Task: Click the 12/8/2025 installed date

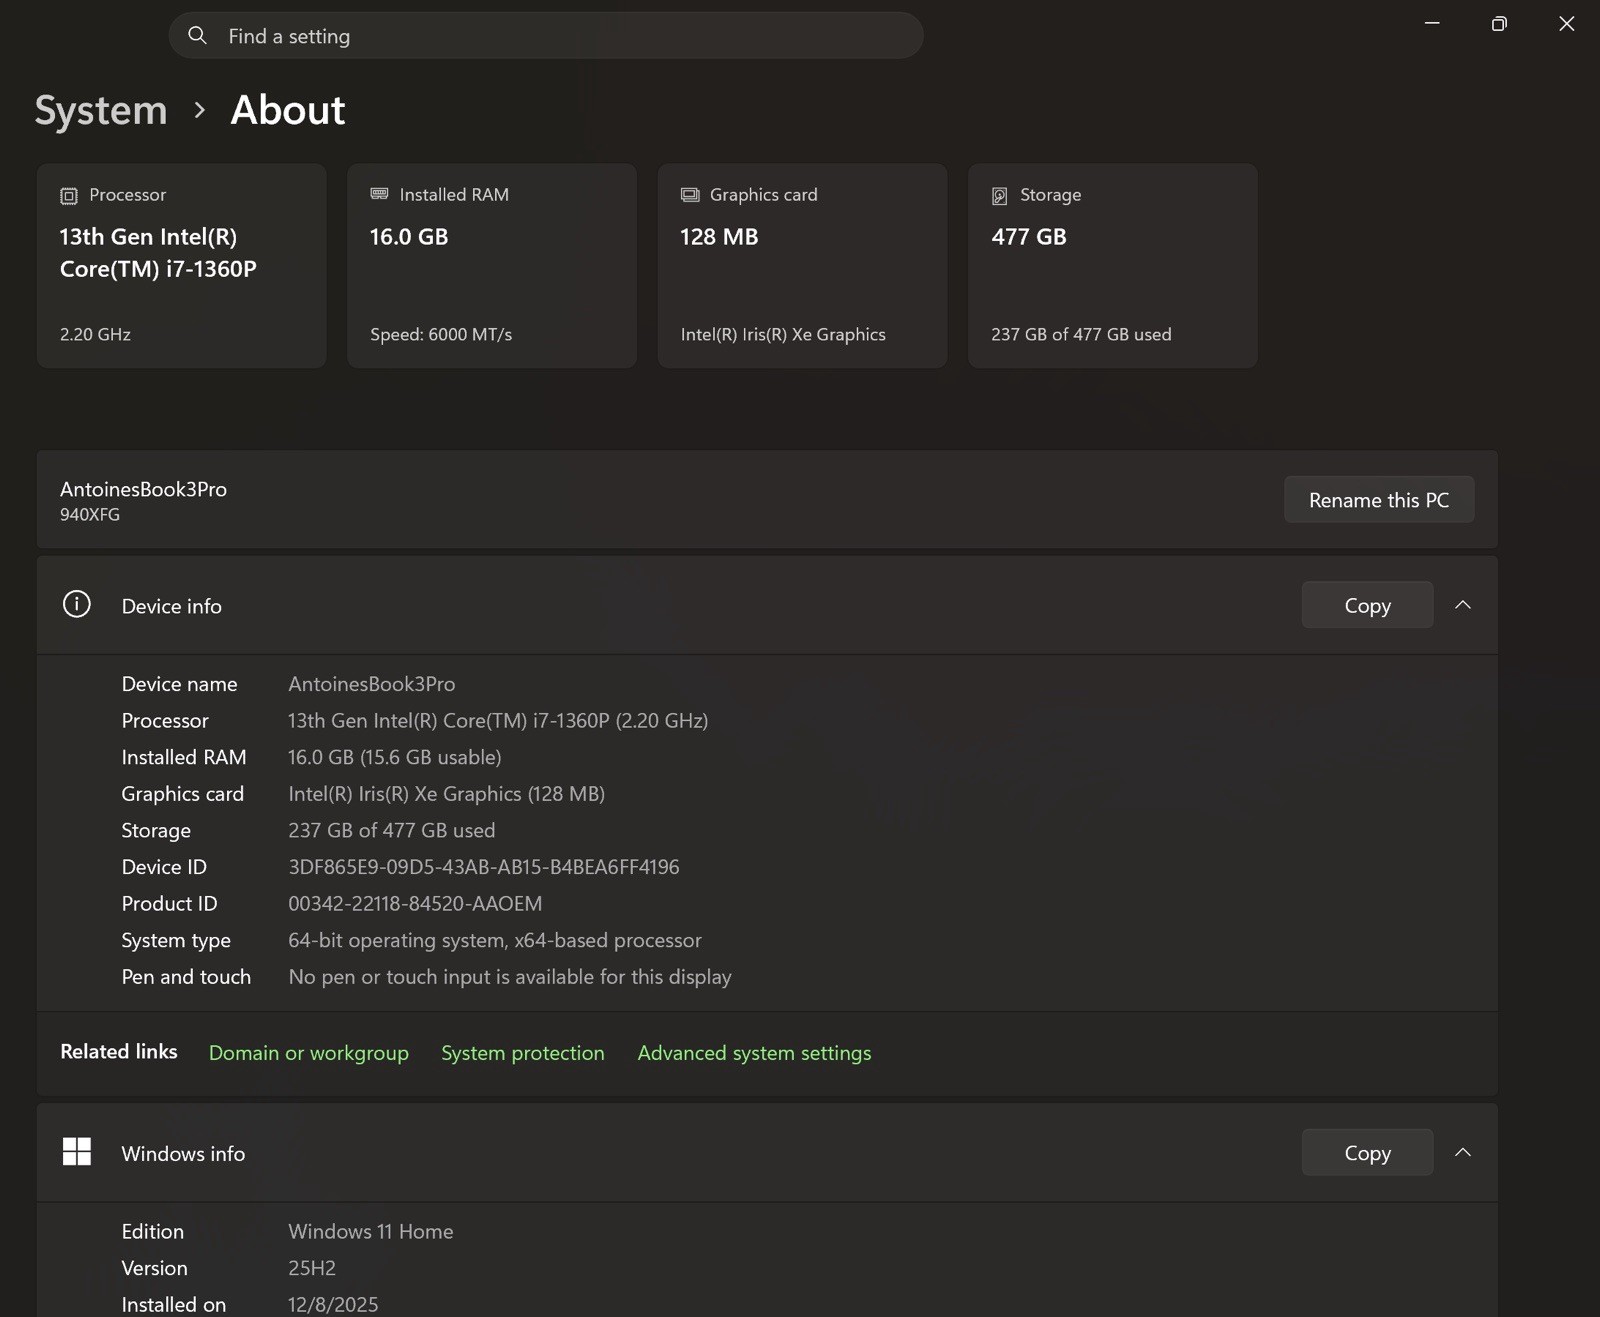Action: coord(333,1305)
